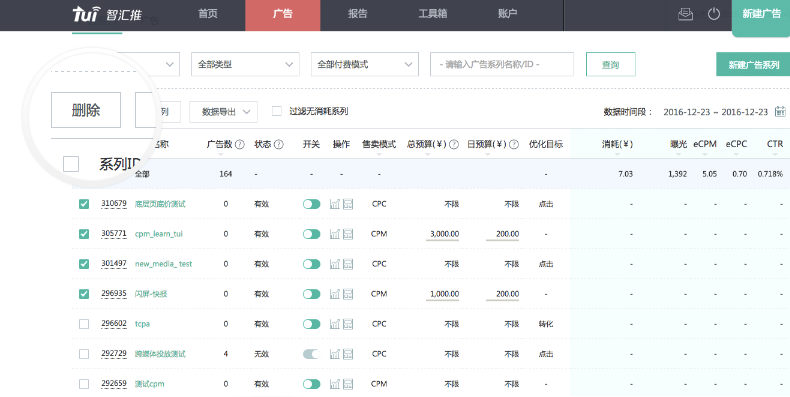The image size is (790, 397).
Task: Open the 工具箱 nav tab
Action: coord(433,14)
